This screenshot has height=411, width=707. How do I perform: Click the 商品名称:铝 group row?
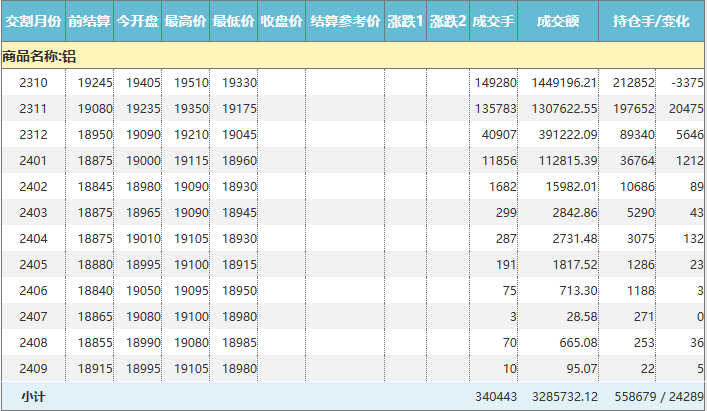[x=40, y=57]
